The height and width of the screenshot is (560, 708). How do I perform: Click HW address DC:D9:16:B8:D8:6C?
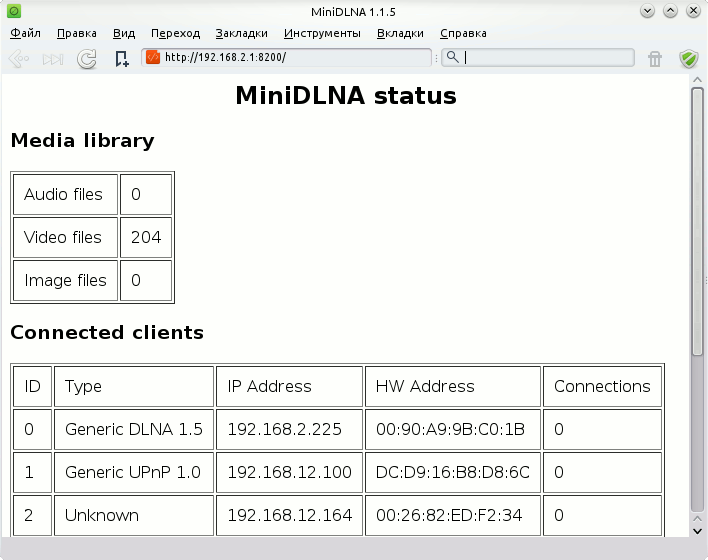coord(452,472)
